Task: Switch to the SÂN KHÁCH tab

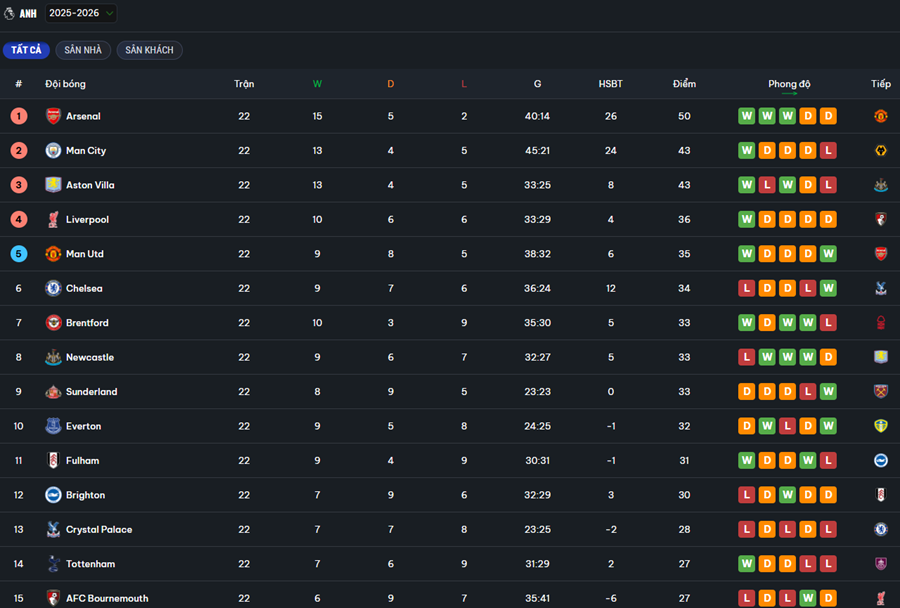Action: [x=149, y=50]
